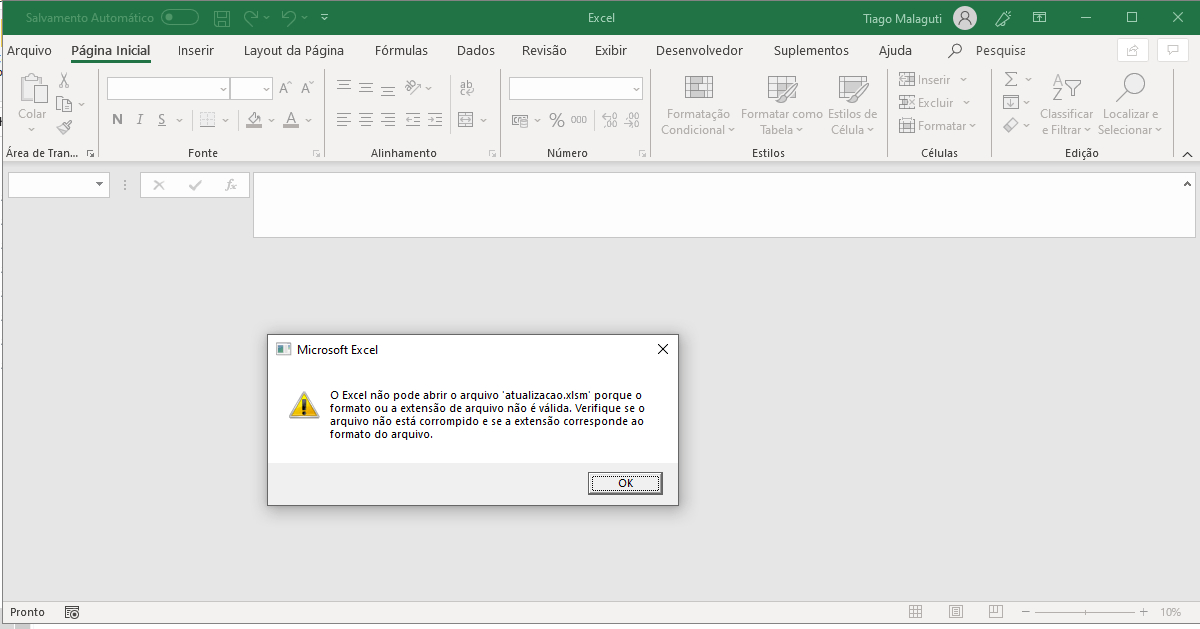Expand the formula bar with the chevron
The height and width of the screenshot is (629, 1200).
1188,184
